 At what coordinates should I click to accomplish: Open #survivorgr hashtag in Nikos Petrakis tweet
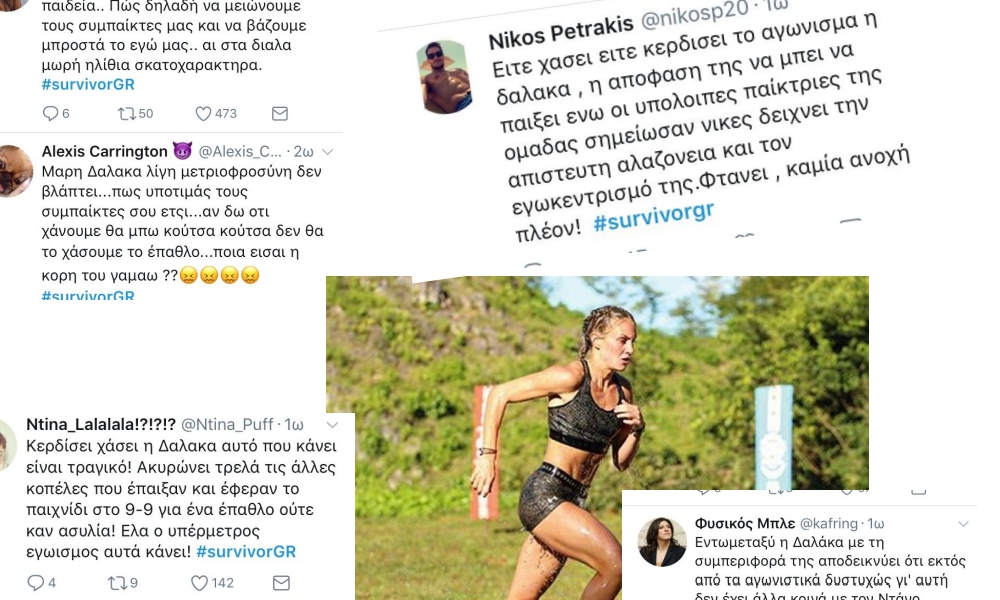coord(653,217)
